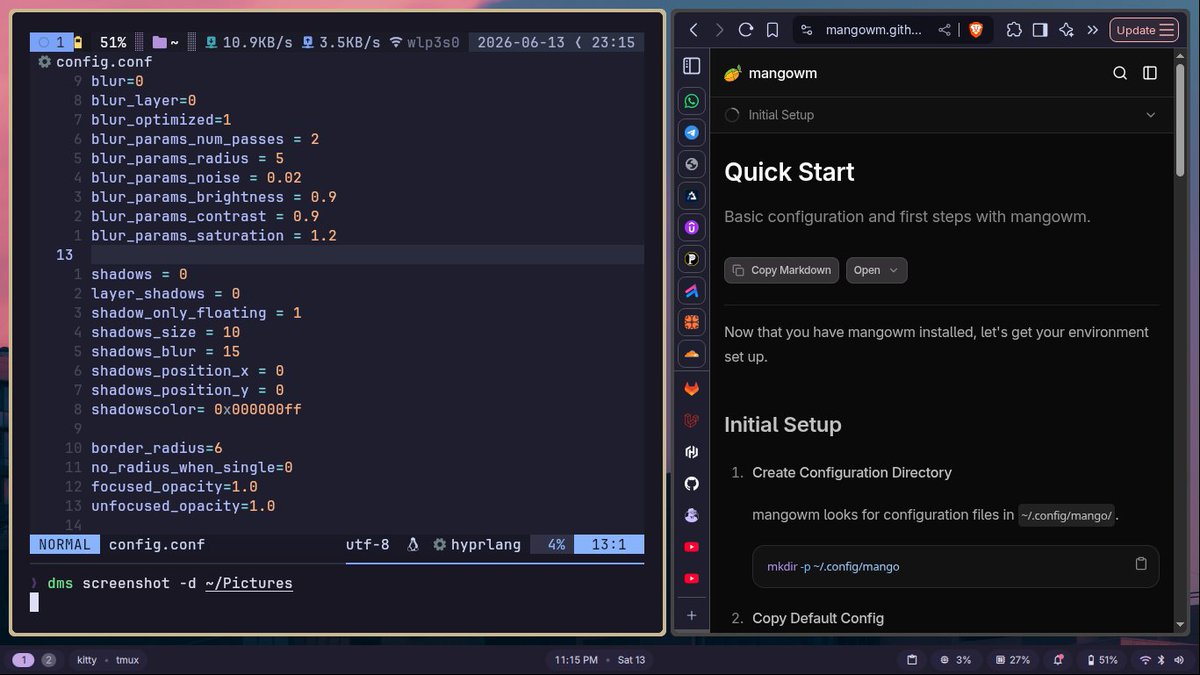This screenshot has width=1200, height=675.
Task: Click the 'shadow_only_floating = 1' line
Action: click(x=196, y=313)
